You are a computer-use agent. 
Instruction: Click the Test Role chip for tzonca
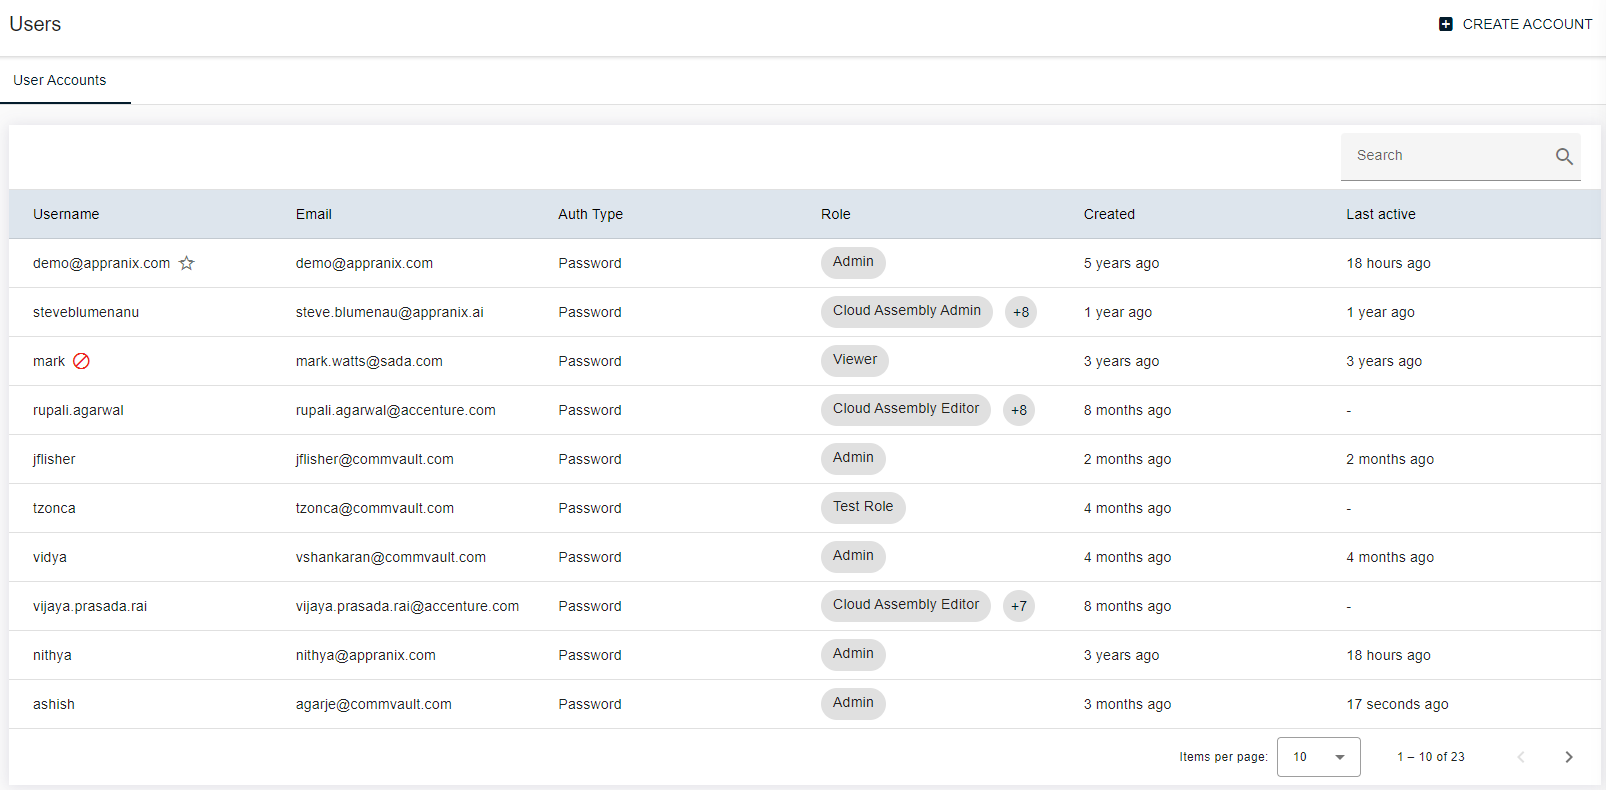coord(863,507)
